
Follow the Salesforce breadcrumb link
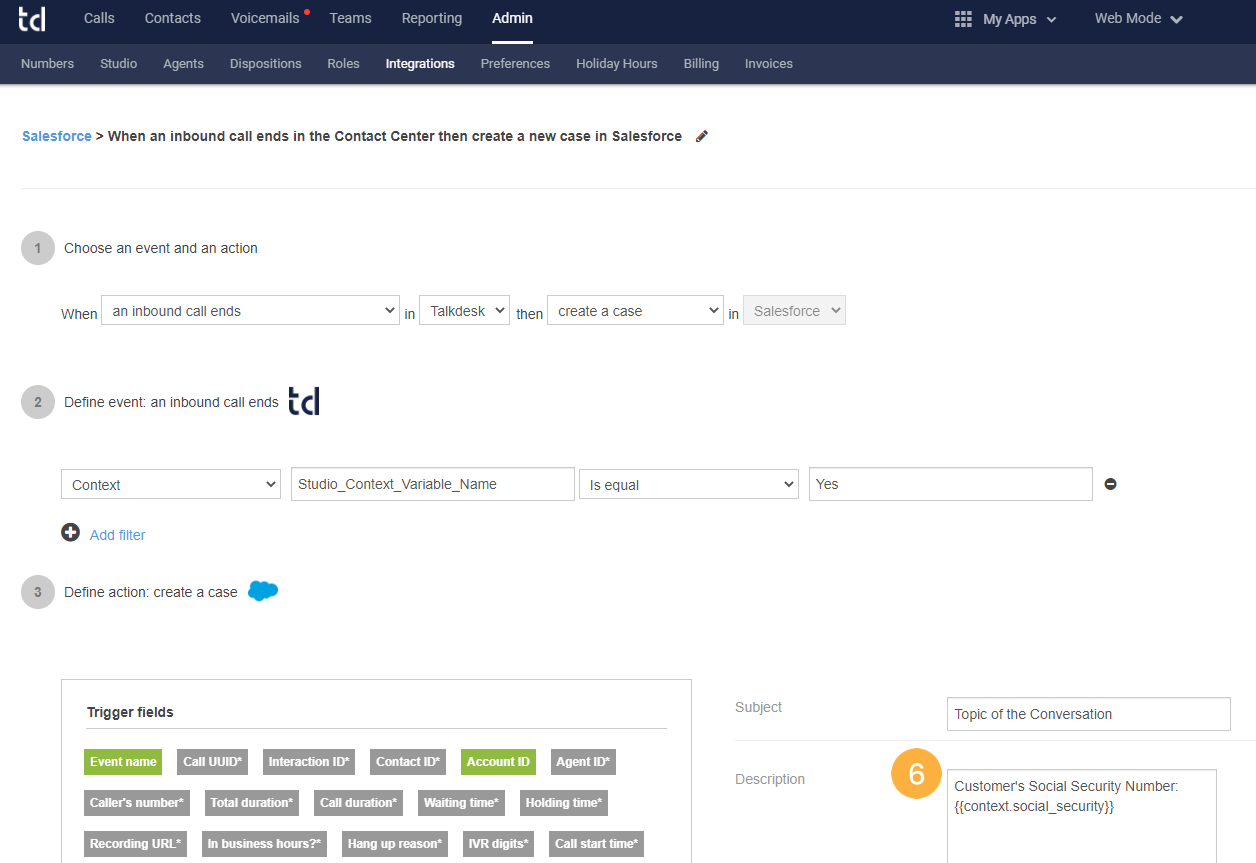[57, 136]
